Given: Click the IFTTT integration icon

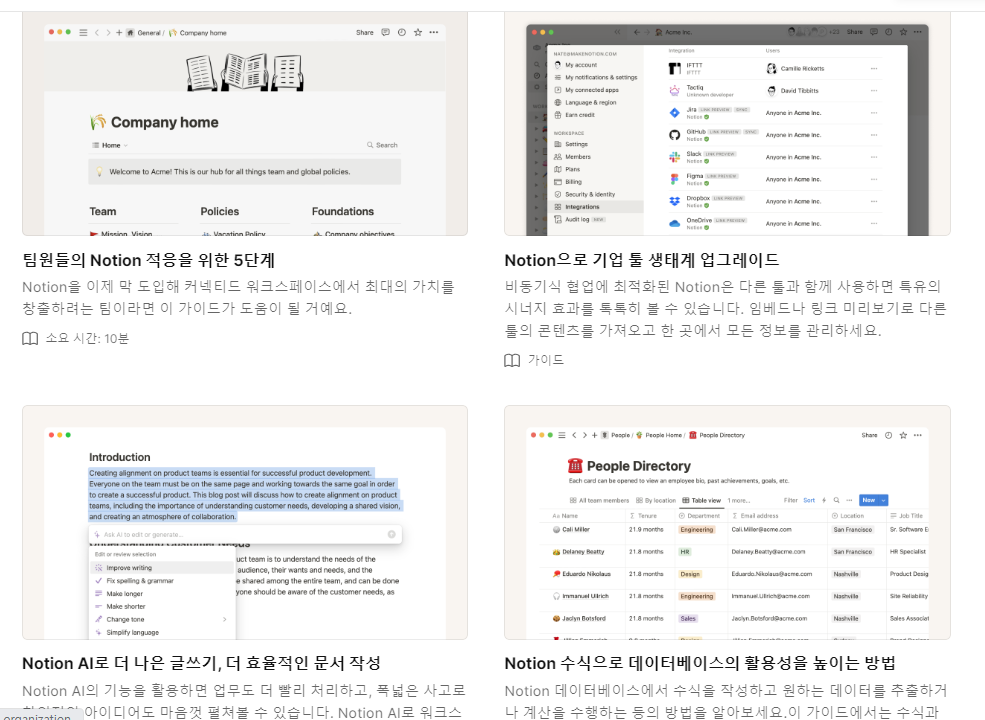Looking at the screenshot, I should tap(674, 67).
